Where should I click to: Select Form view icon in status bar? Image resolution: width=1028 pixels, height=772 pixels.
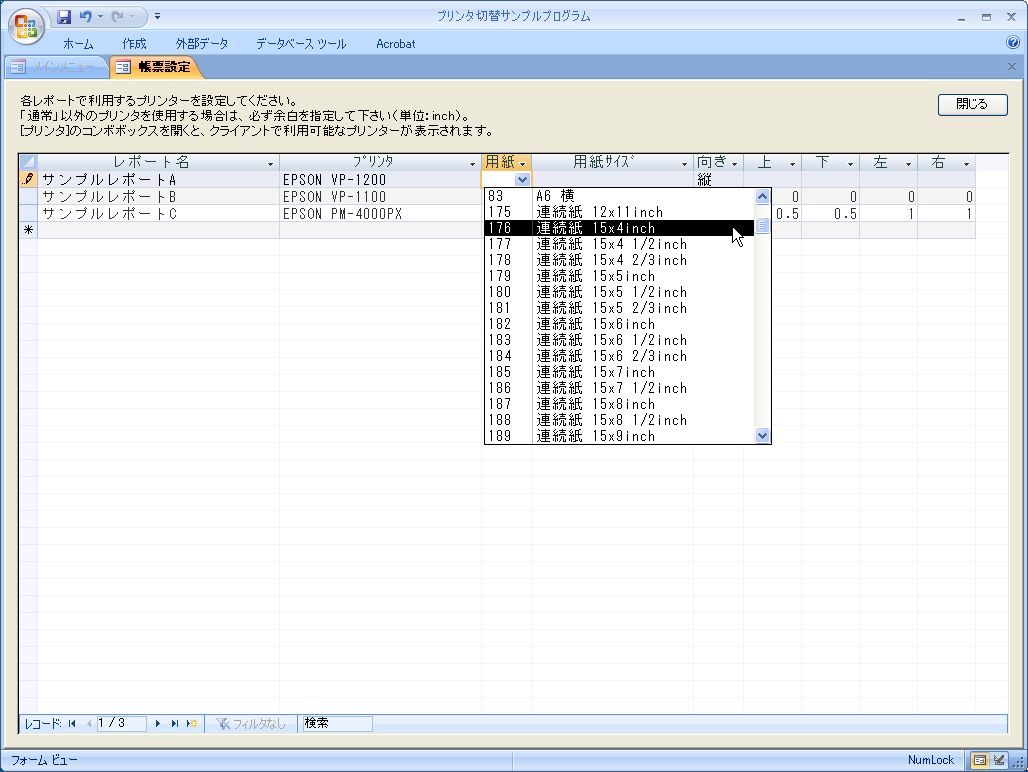tap(980, 760)
